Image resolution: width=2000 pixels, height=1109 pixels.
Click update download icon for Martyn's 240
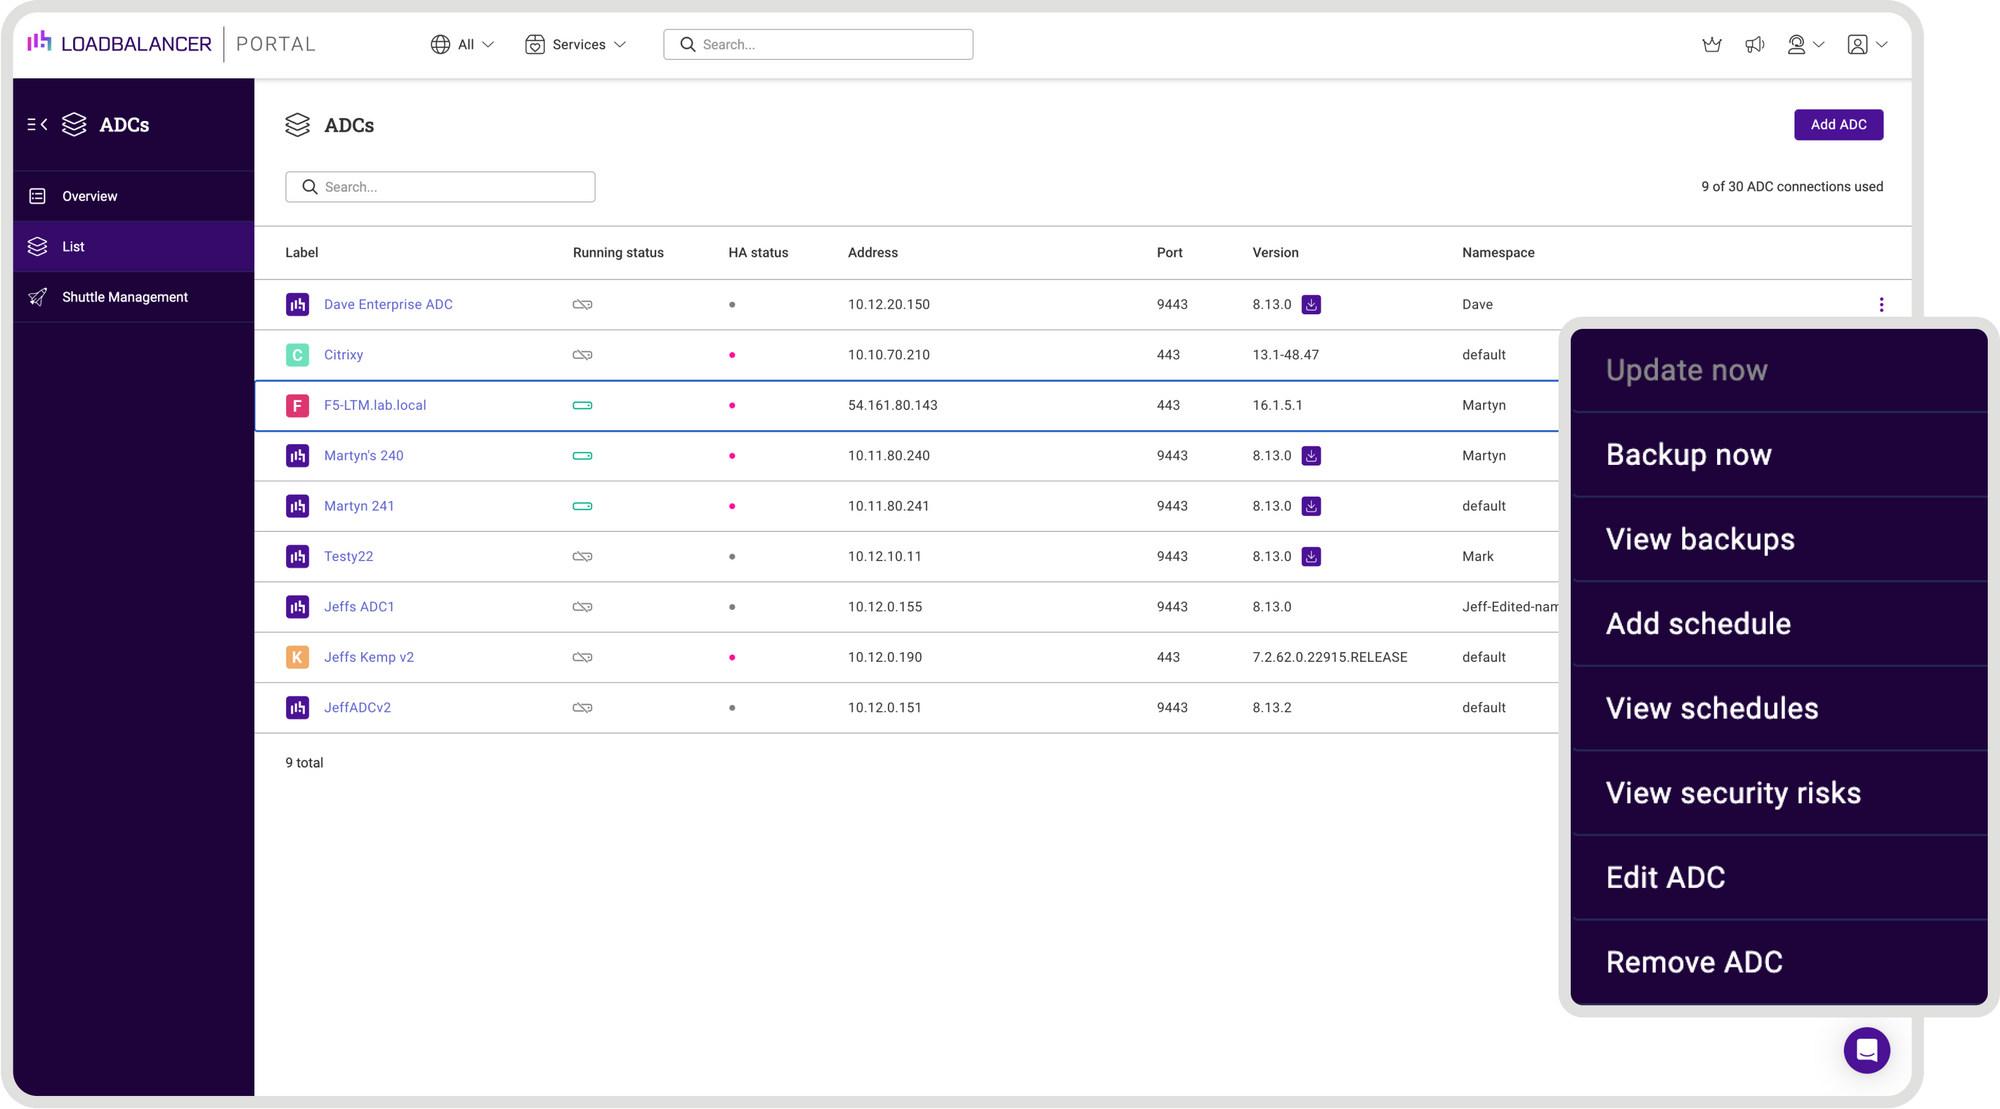[x=1311, y=456]
